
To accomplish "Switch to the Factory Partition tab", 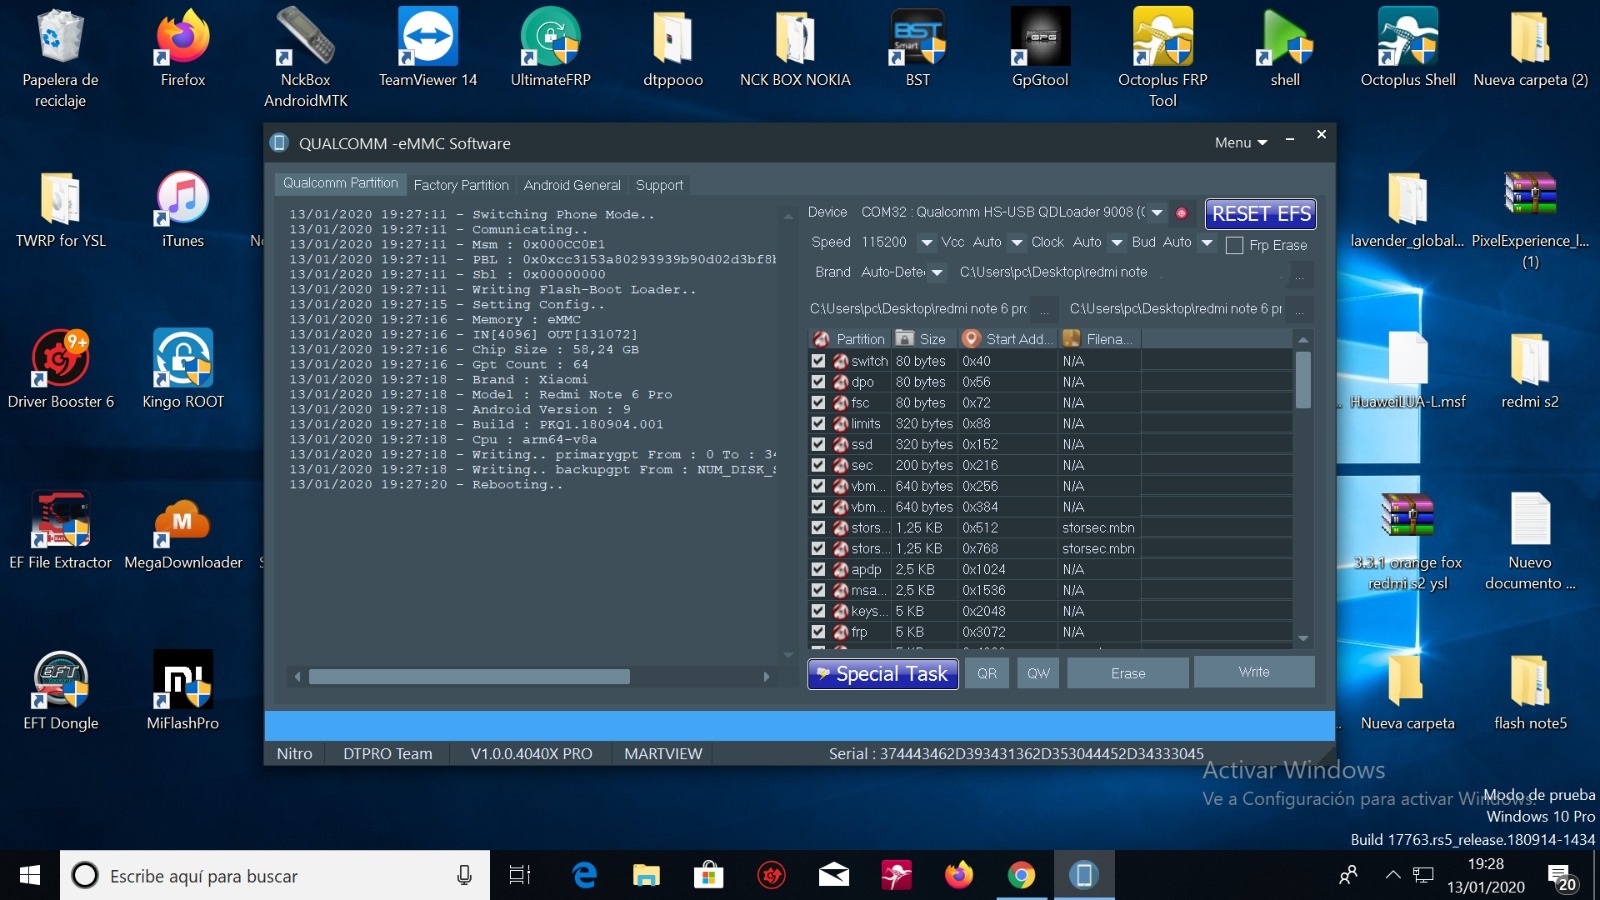I will 461,185.
